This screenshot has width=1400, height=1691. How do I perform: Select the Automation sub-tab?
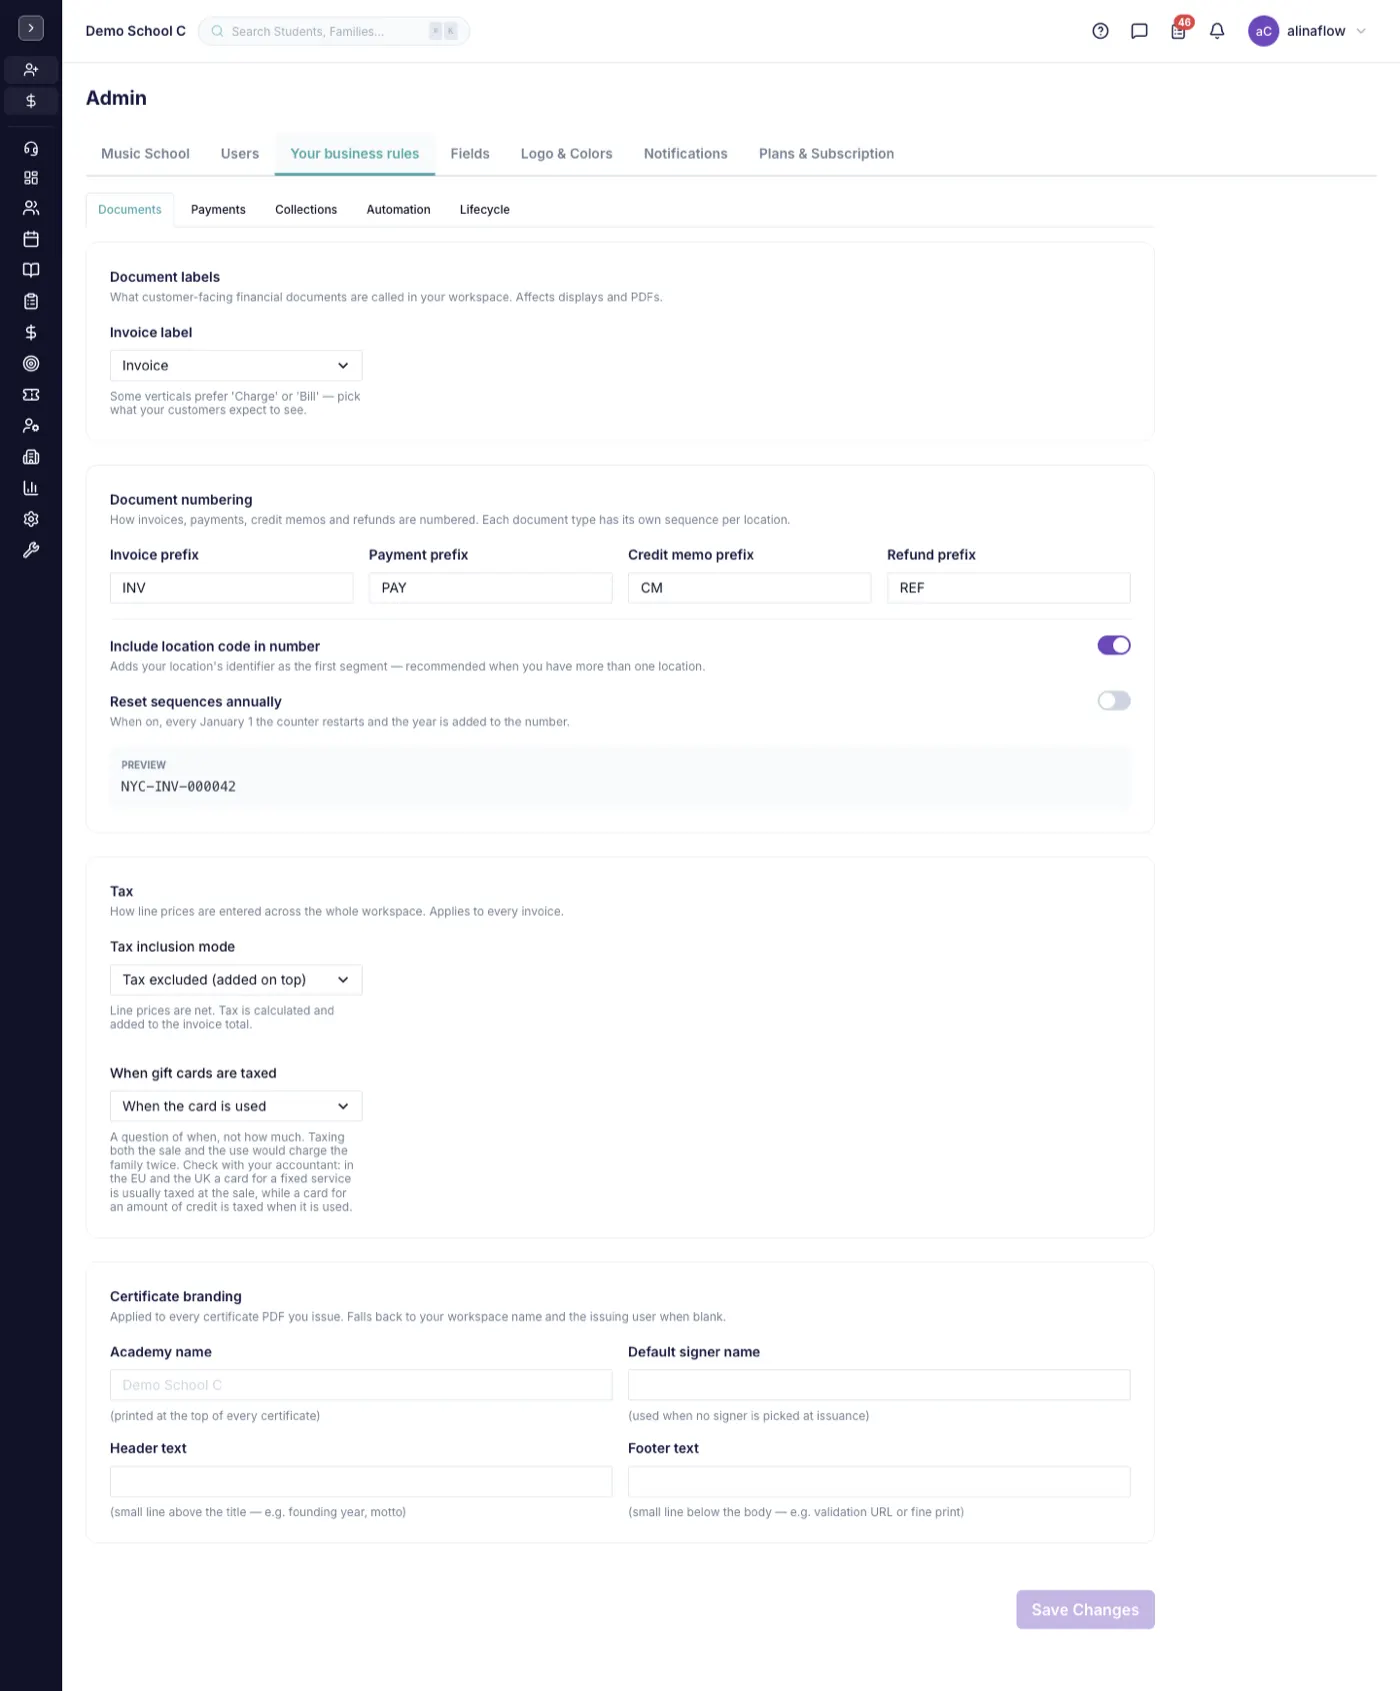(398, 210)
